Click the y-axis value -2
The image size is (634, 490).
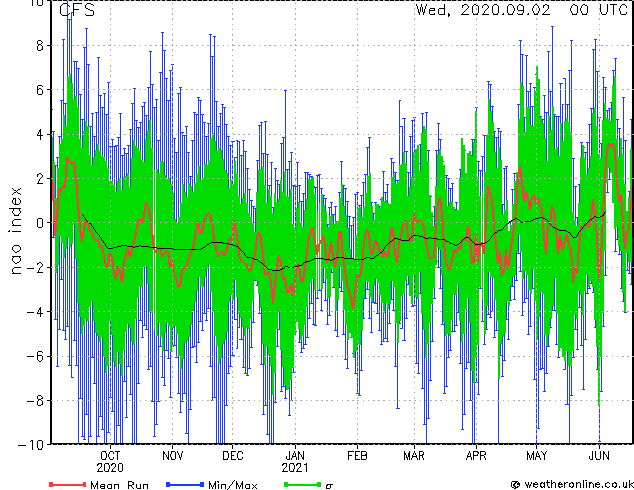[x=35, y=267]
